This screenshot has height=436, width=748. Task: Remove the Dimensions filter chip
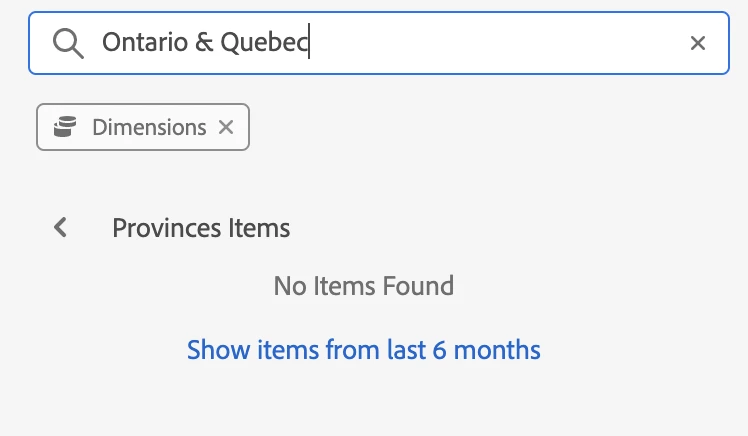pos(226,127)
